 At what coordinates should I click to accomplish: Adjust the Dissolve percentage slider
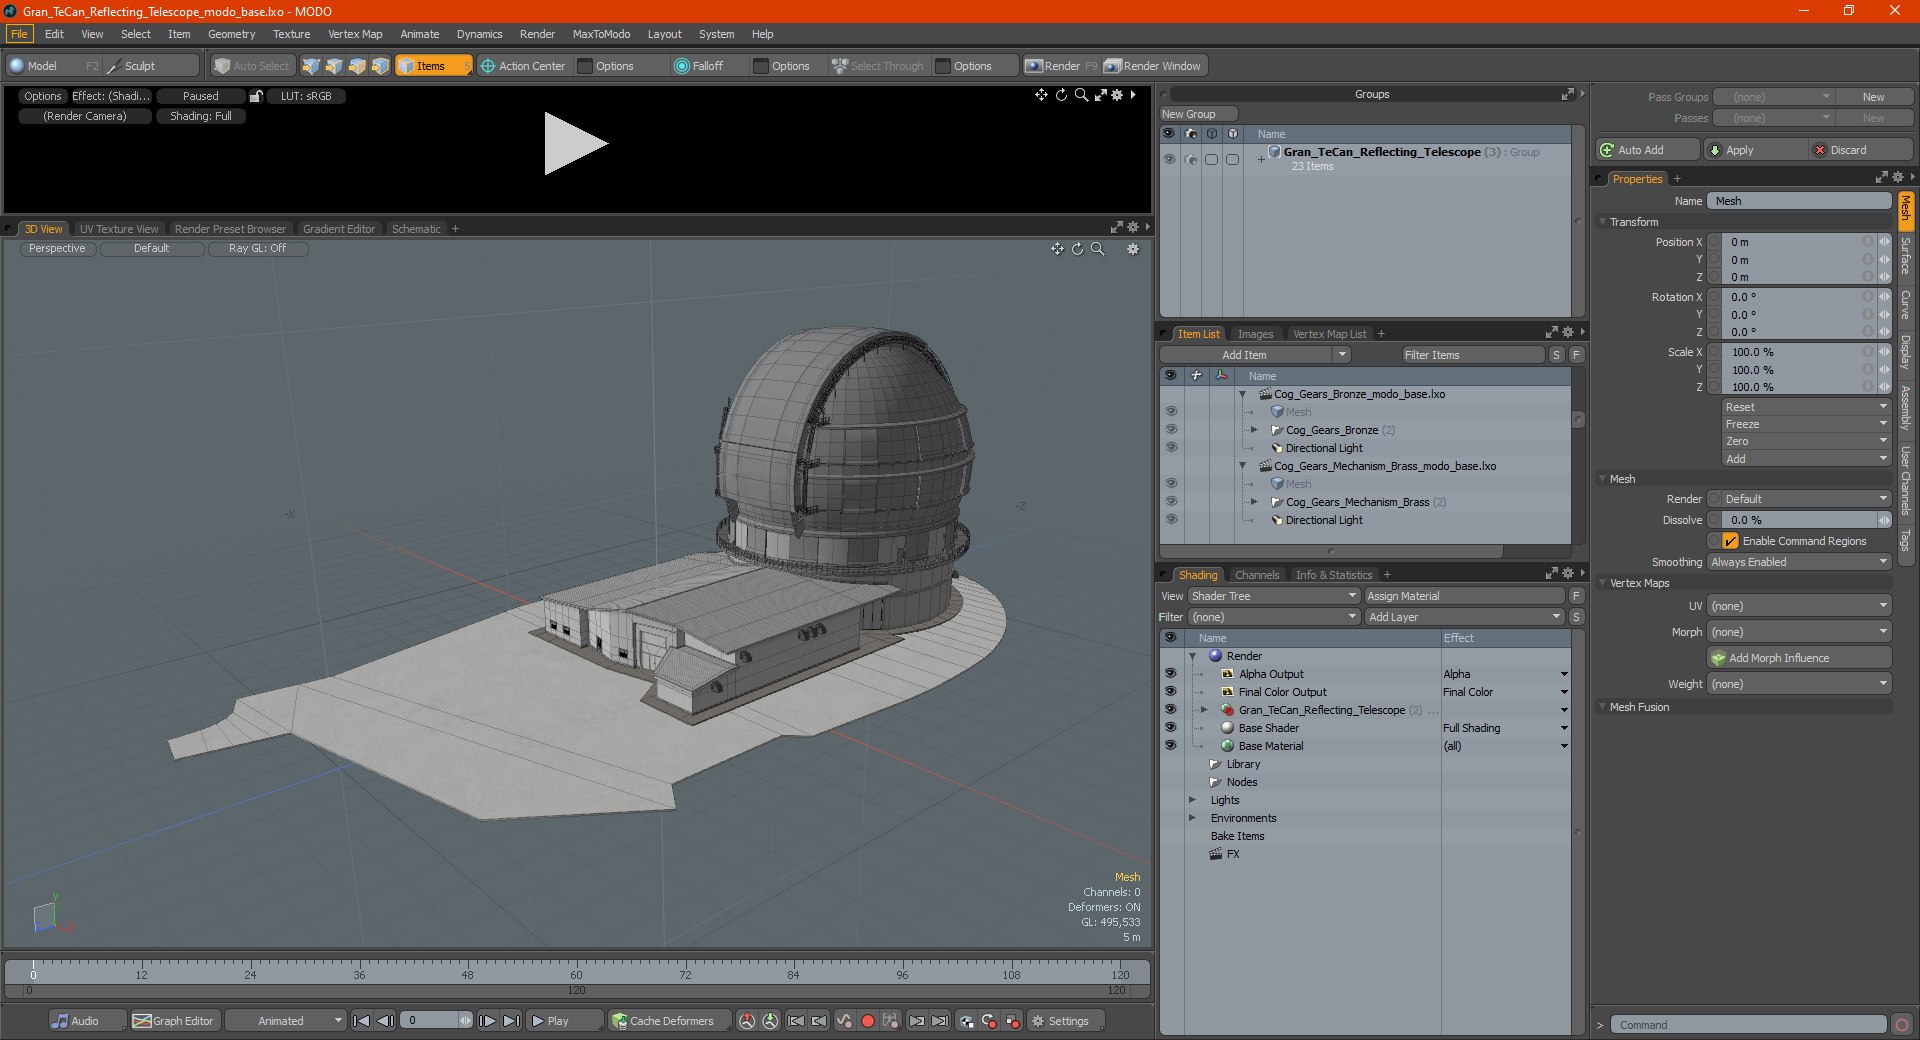click(1799, 520)
